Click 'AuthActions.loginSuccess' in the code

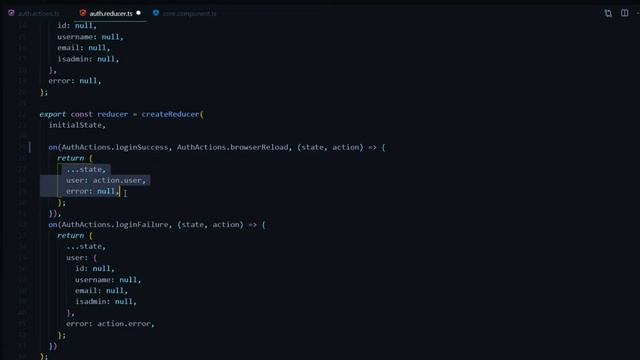pyautogui.click(x=115, y=147)
